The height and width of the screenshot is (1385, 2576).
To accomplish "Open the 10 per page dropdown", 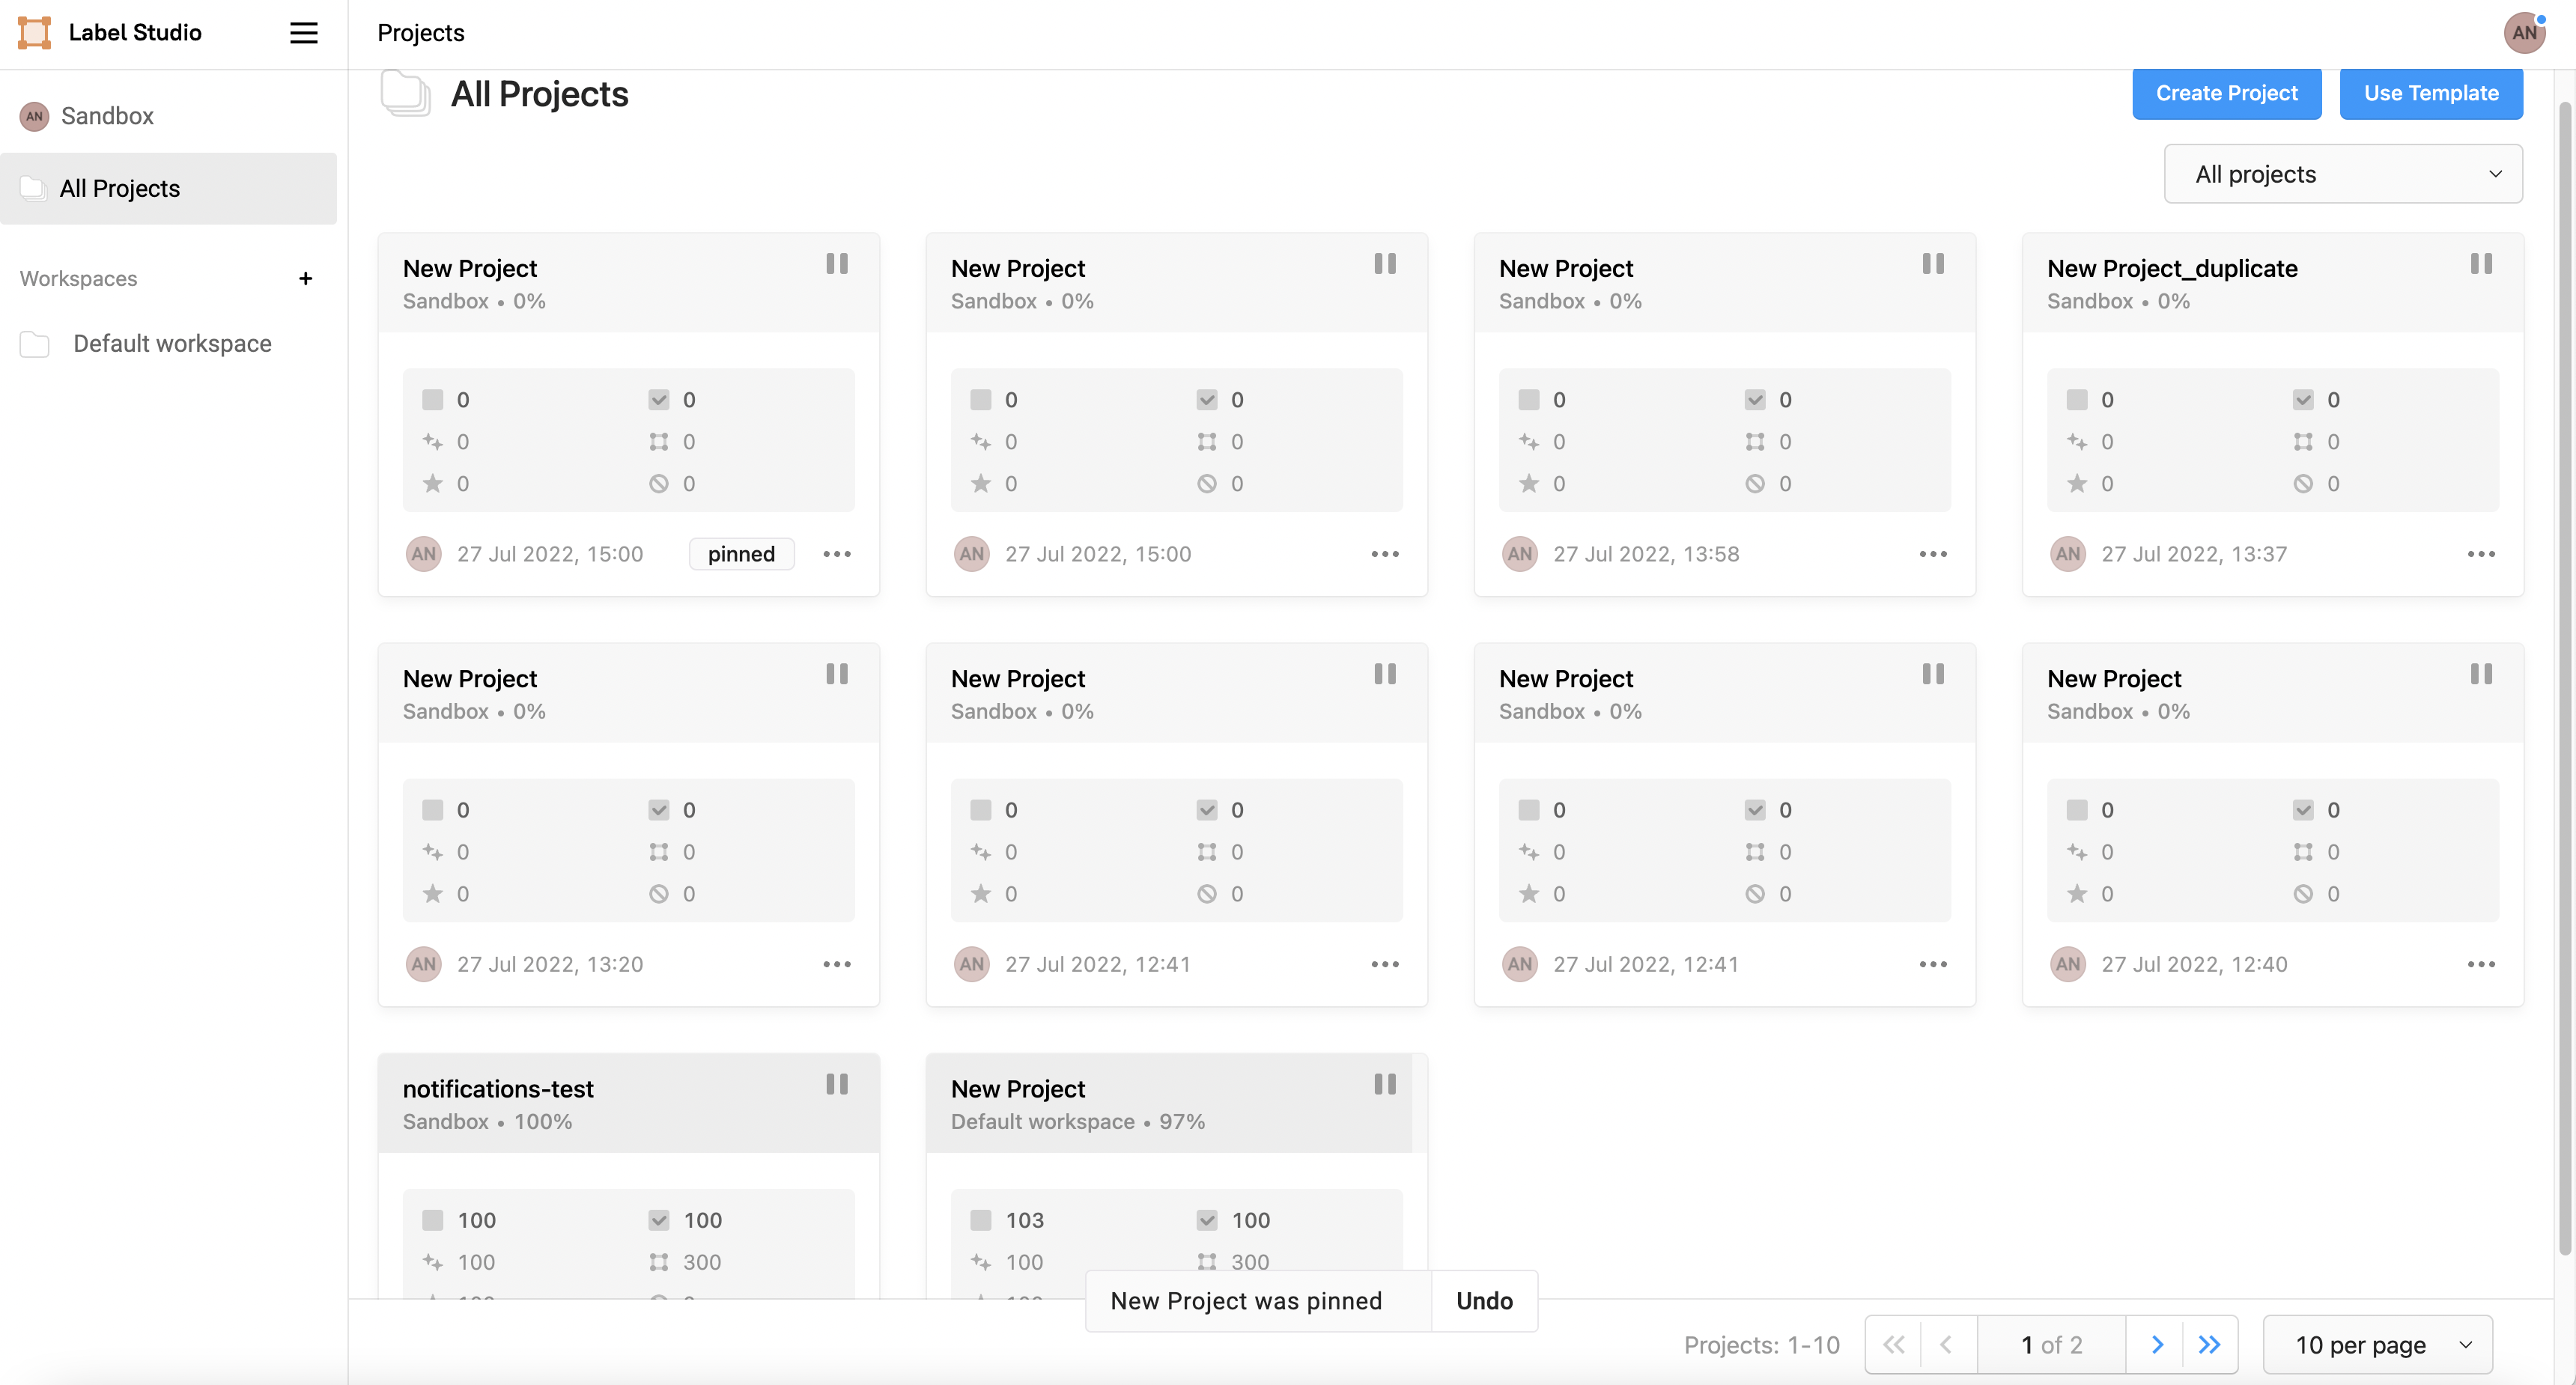I will tap(2377, 1345).
